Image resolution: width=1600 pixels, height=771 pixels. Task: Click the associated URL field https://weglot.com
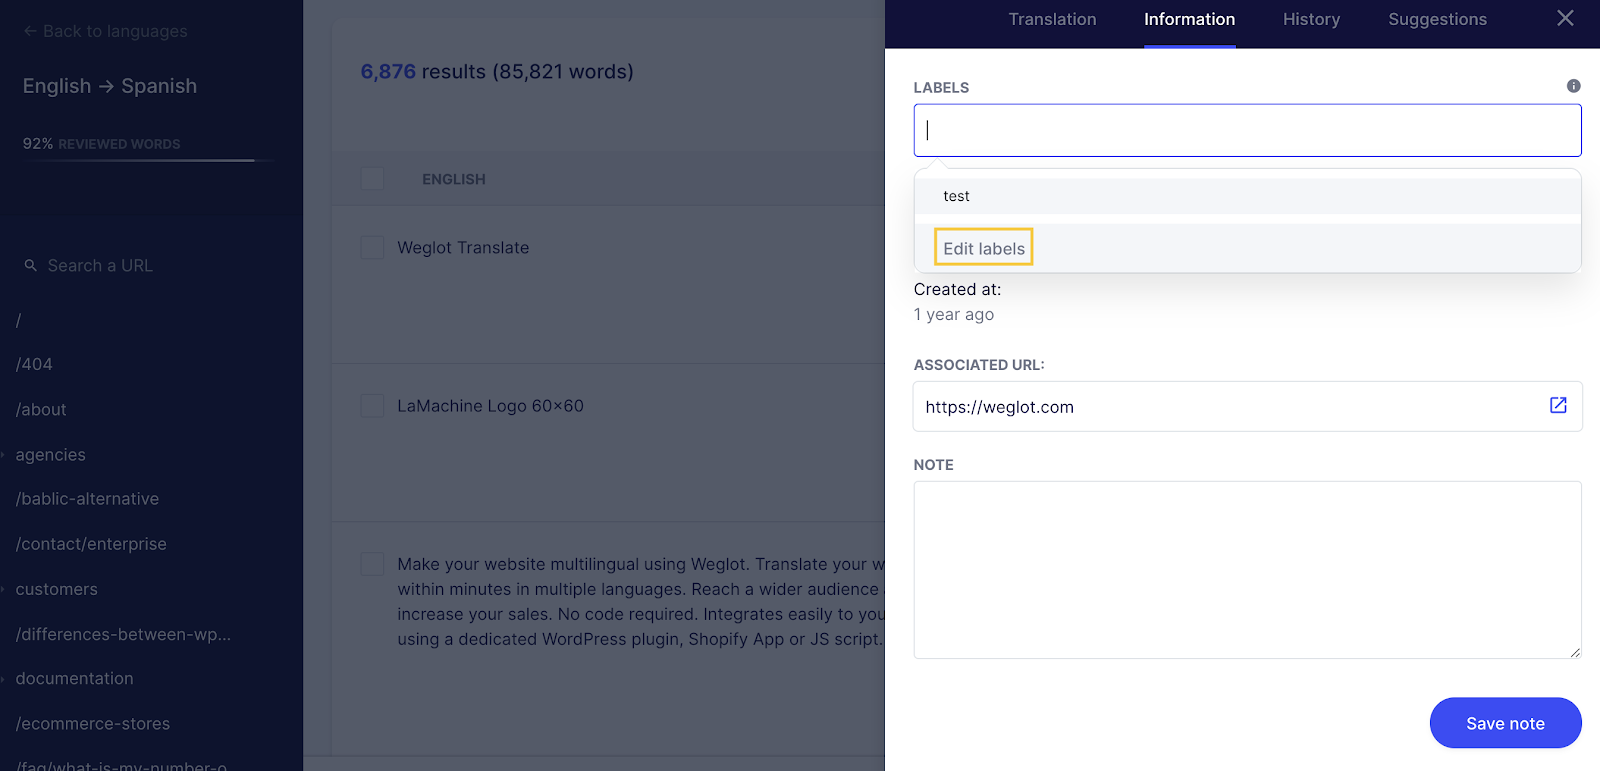coord(1247,407)
